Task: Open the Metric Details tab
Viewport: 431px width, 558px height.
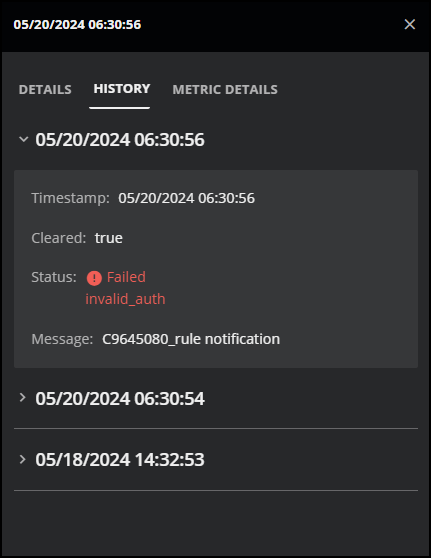Action: [x=225, y=89]
